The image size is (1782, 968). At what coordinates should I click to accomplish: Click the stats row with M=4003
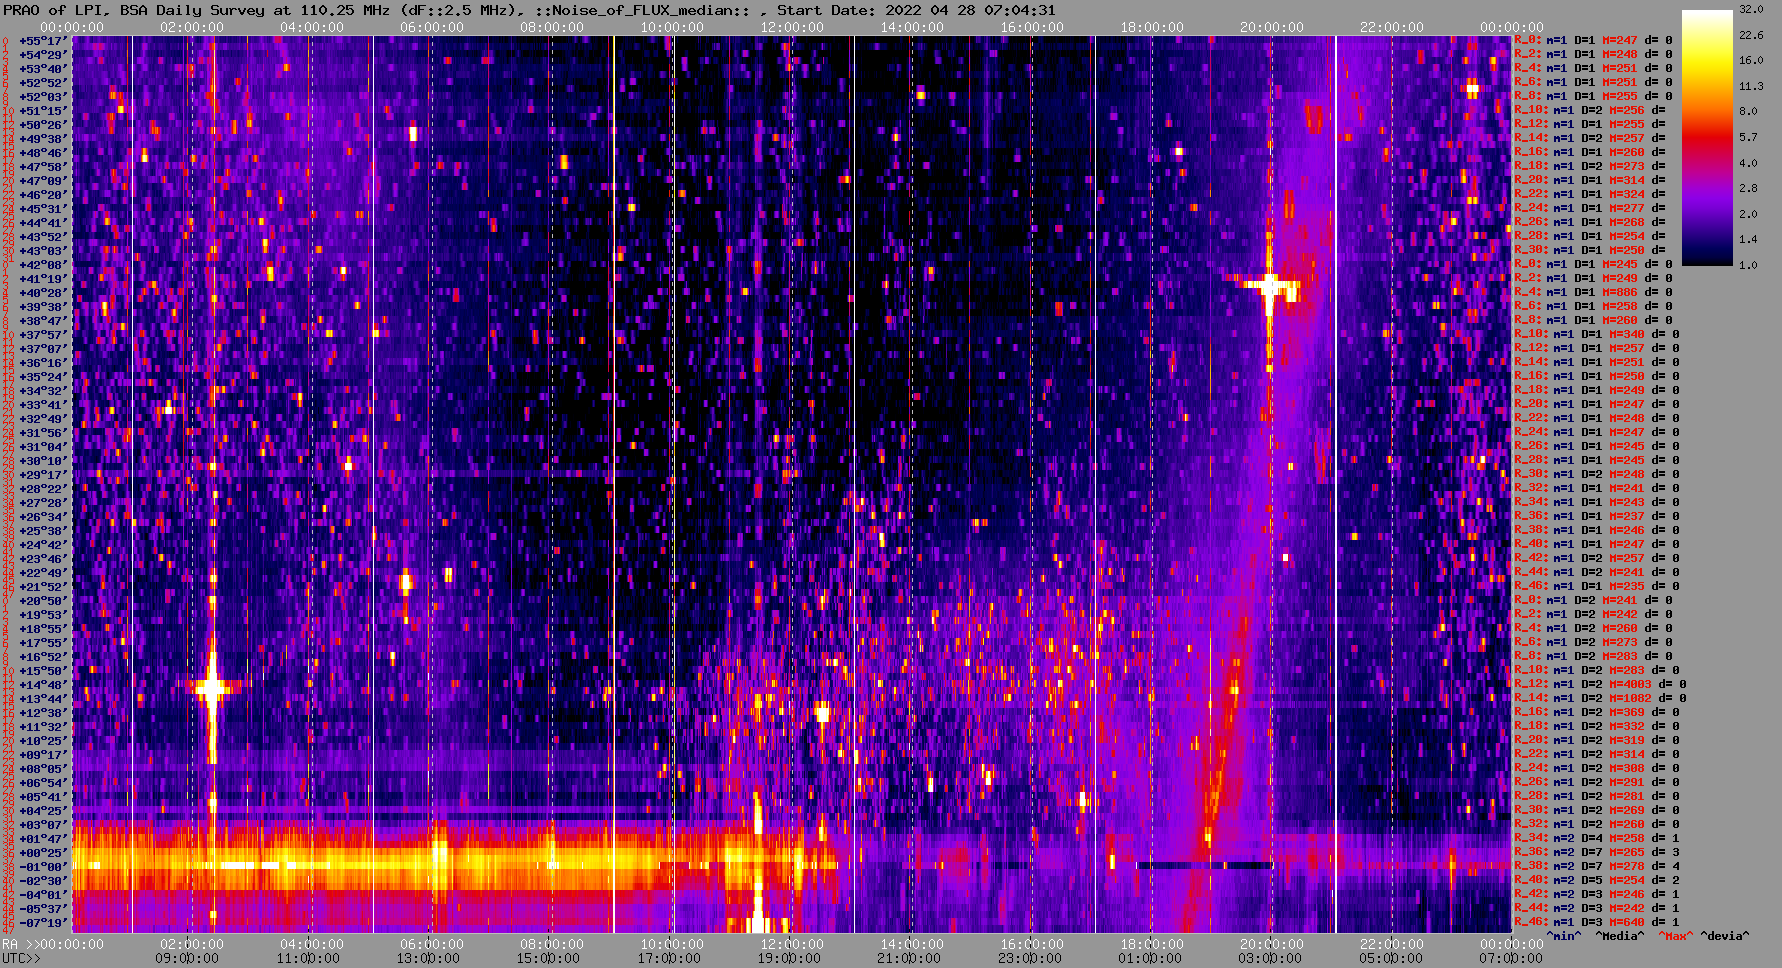1600,685
